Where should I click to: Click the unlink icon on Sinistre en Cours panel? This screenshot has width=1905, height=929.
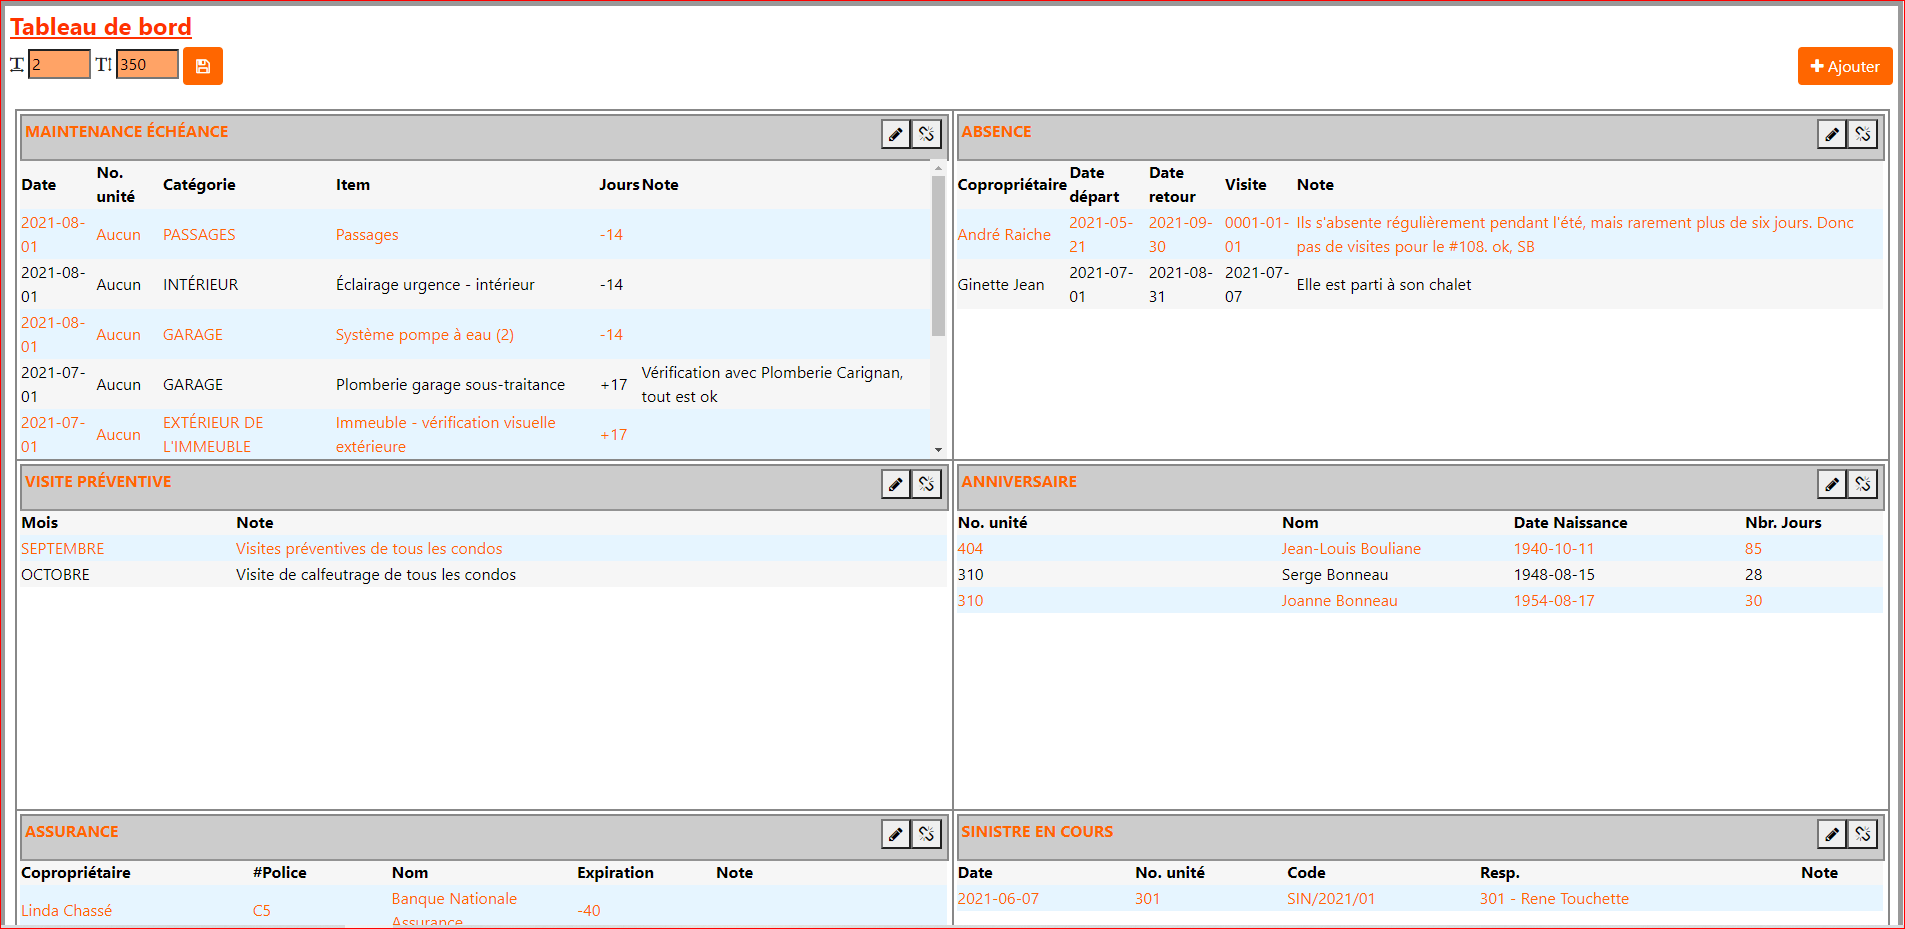pos(1863,834)
